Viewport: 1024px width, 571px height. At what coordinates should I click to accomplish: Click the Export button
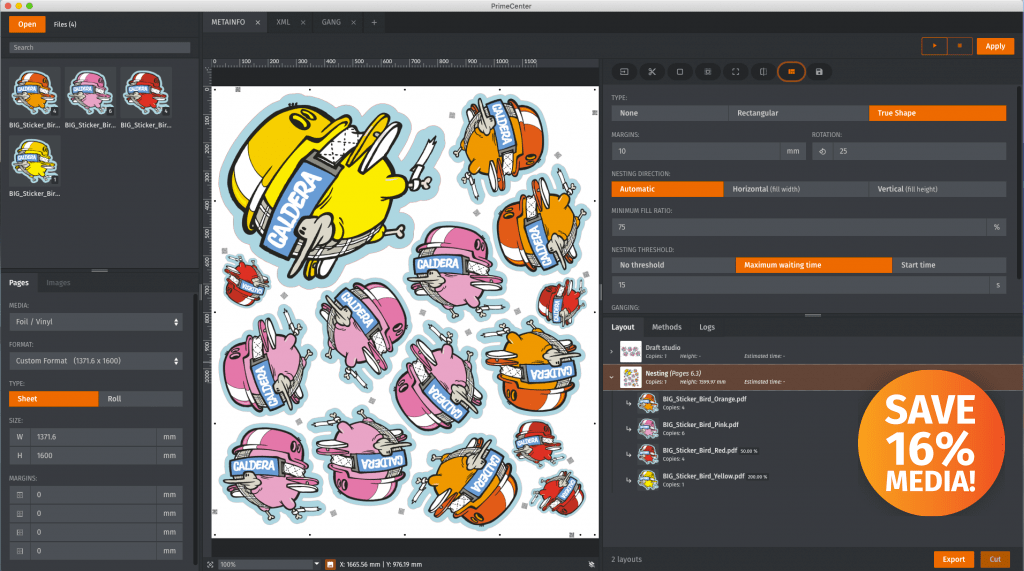[953, 559]
